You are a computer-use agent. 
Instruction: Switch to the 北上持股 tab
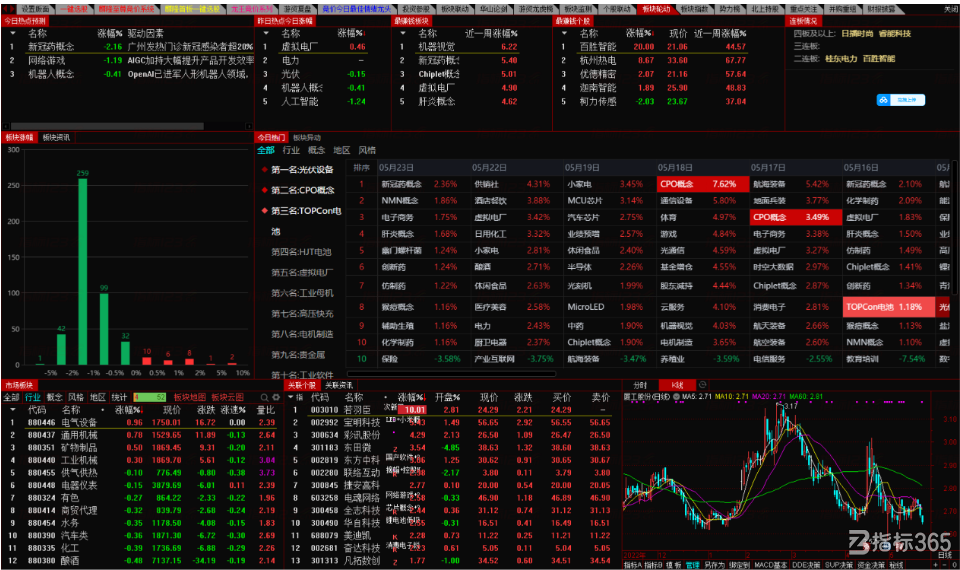[765, 9]
